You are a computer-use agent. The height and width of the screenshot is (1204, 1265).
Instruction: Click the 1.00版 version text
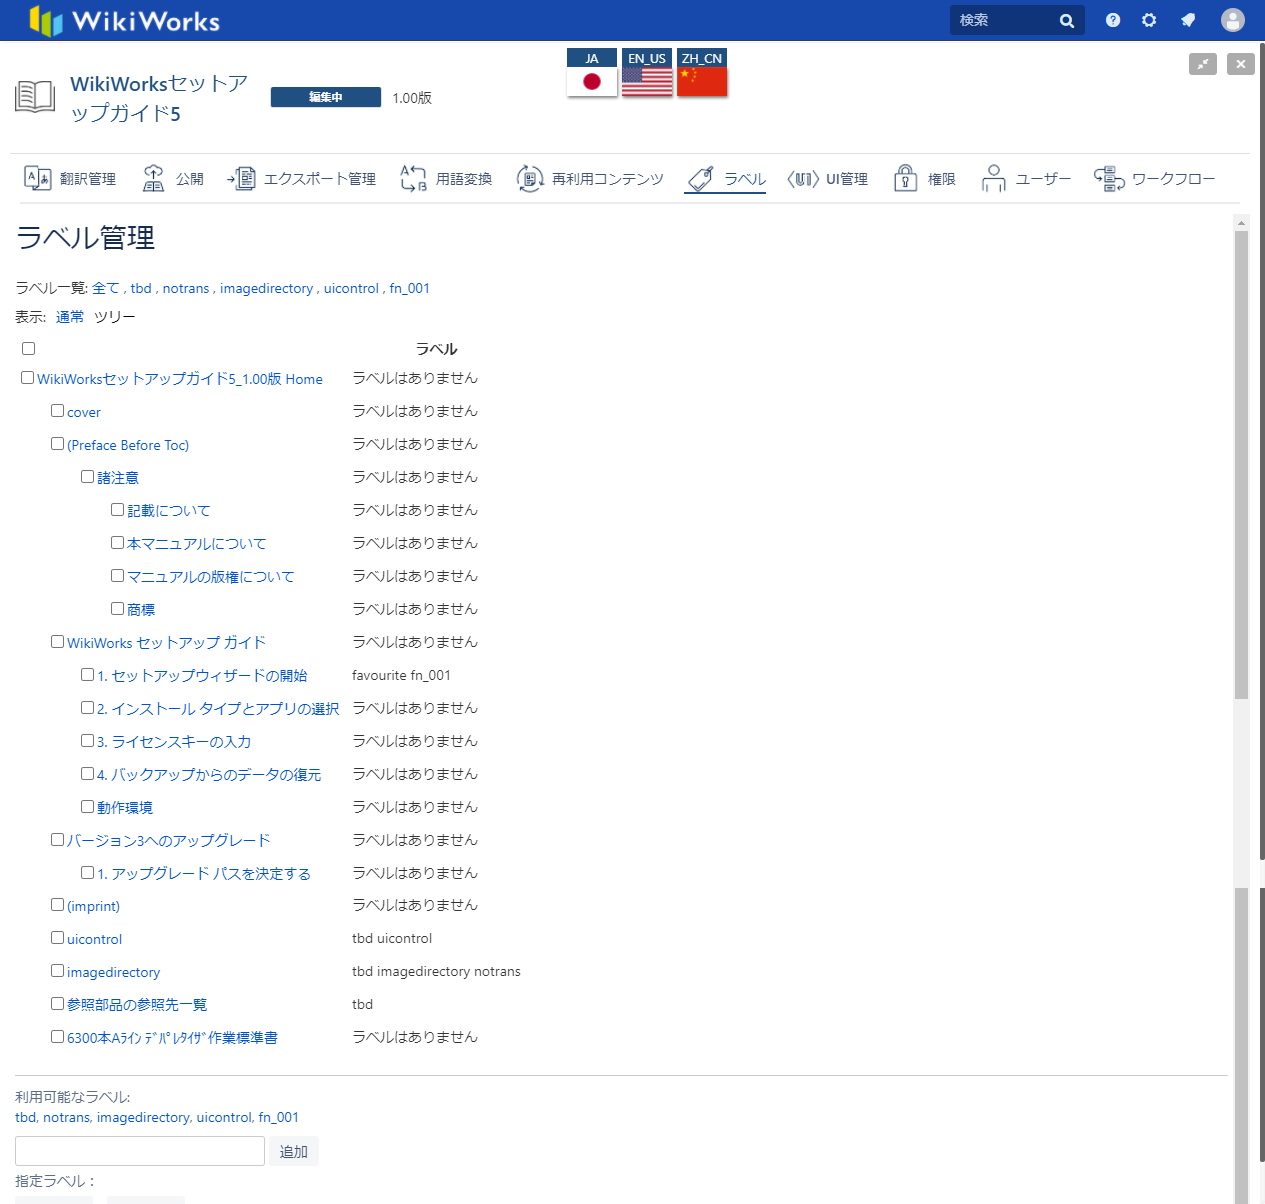412,98
